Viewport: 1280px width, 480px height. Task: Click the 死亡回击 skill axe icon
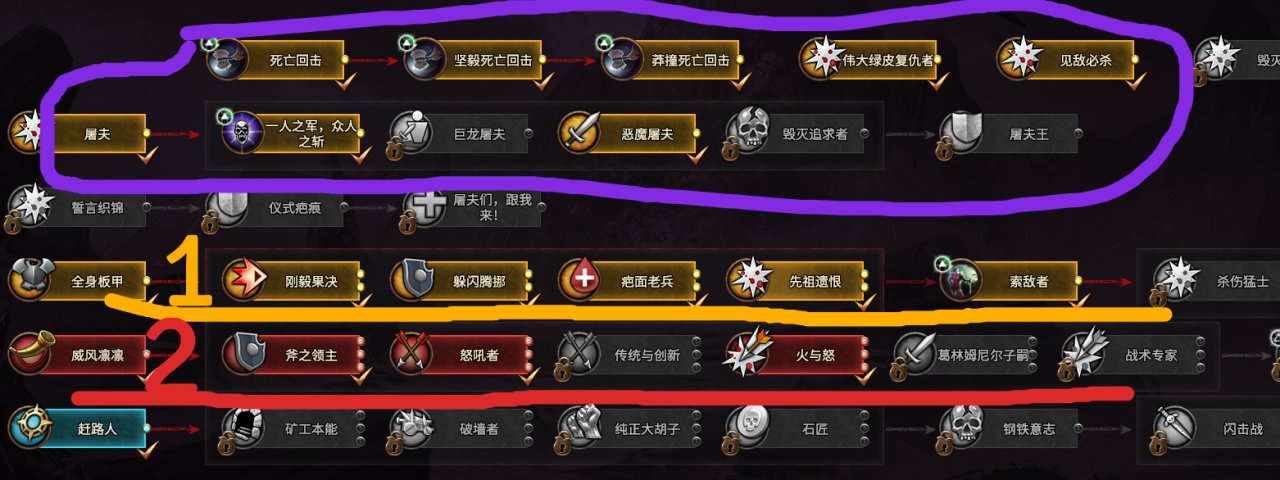(x=229, y=59)
